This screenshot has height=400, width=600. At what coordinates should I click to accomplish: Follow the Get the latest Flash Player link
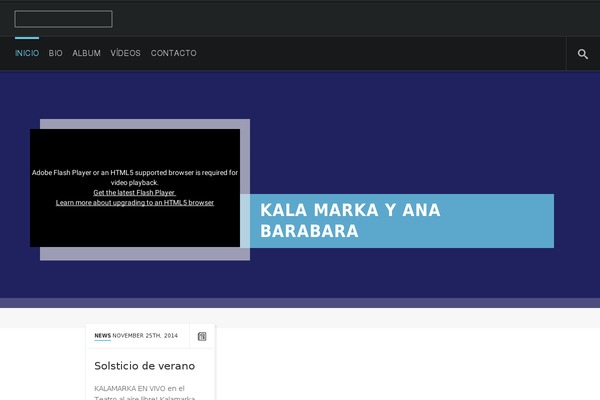click(134, 193)
